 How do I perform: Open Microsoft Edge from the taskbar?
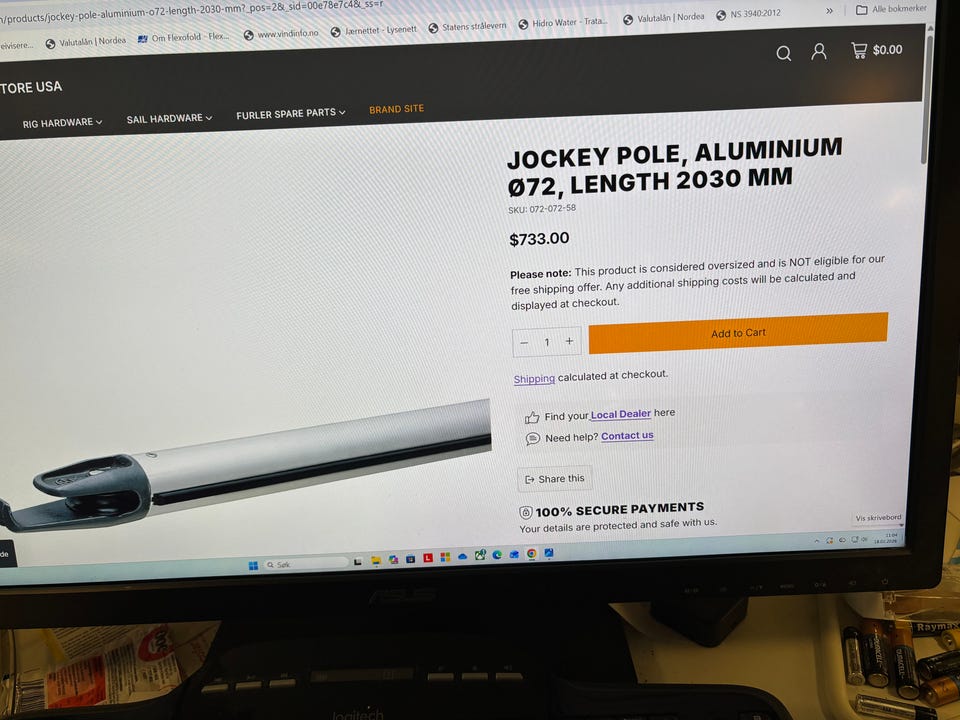(x=497, y=555)
